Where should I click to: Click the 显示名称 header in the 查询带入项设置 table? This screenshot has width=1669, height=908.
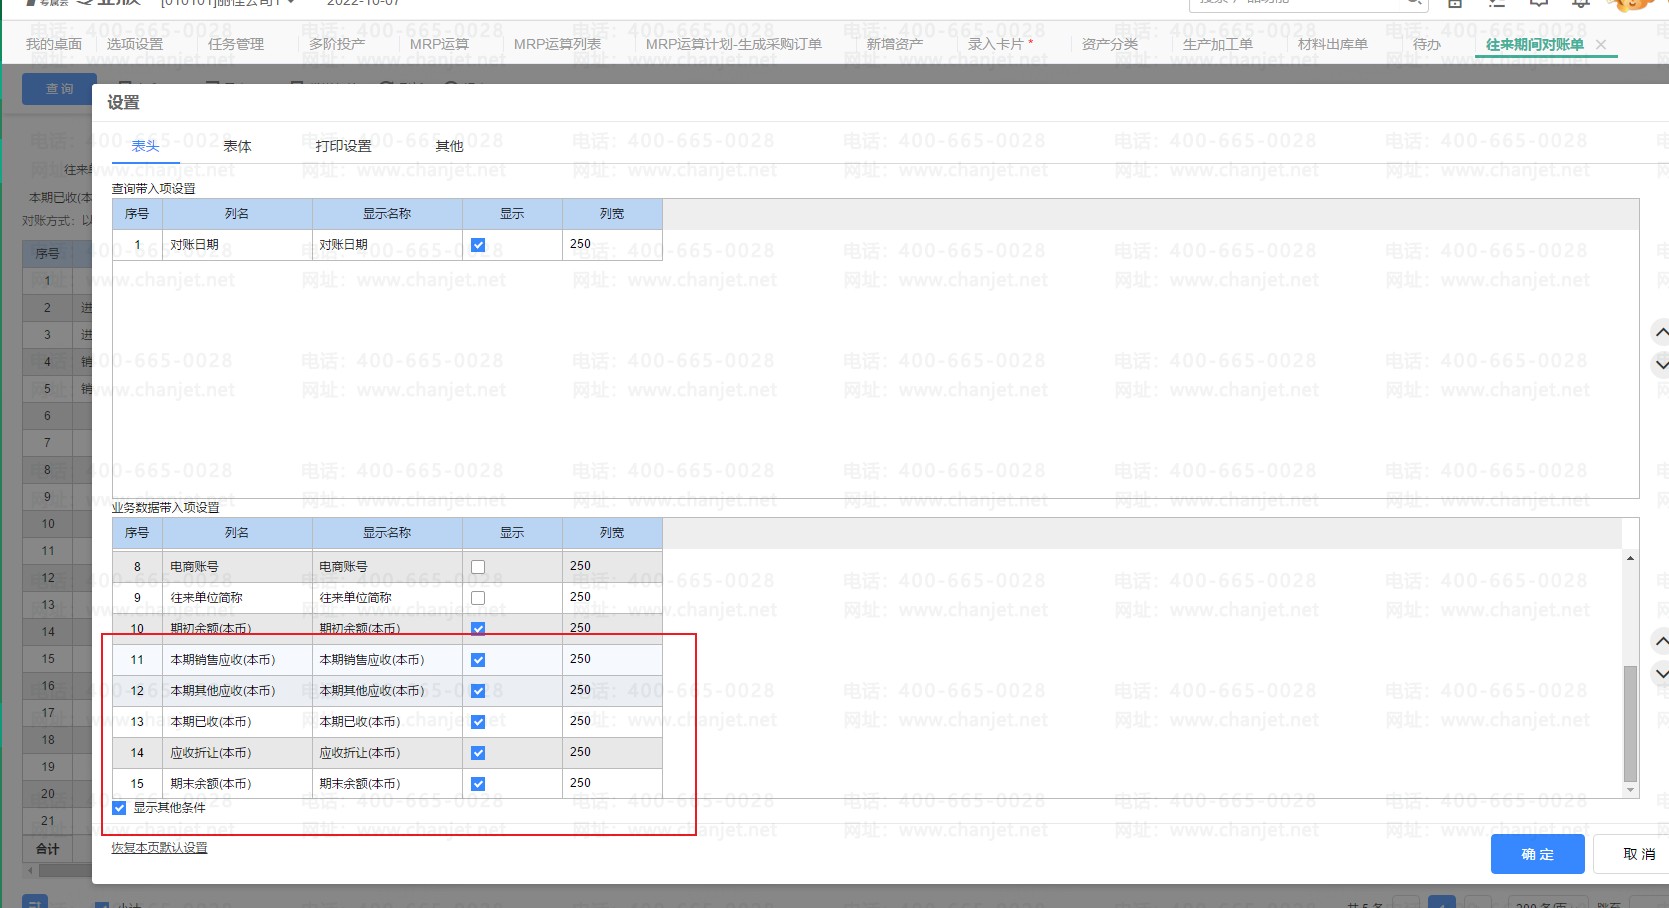(x=388, y=214)
